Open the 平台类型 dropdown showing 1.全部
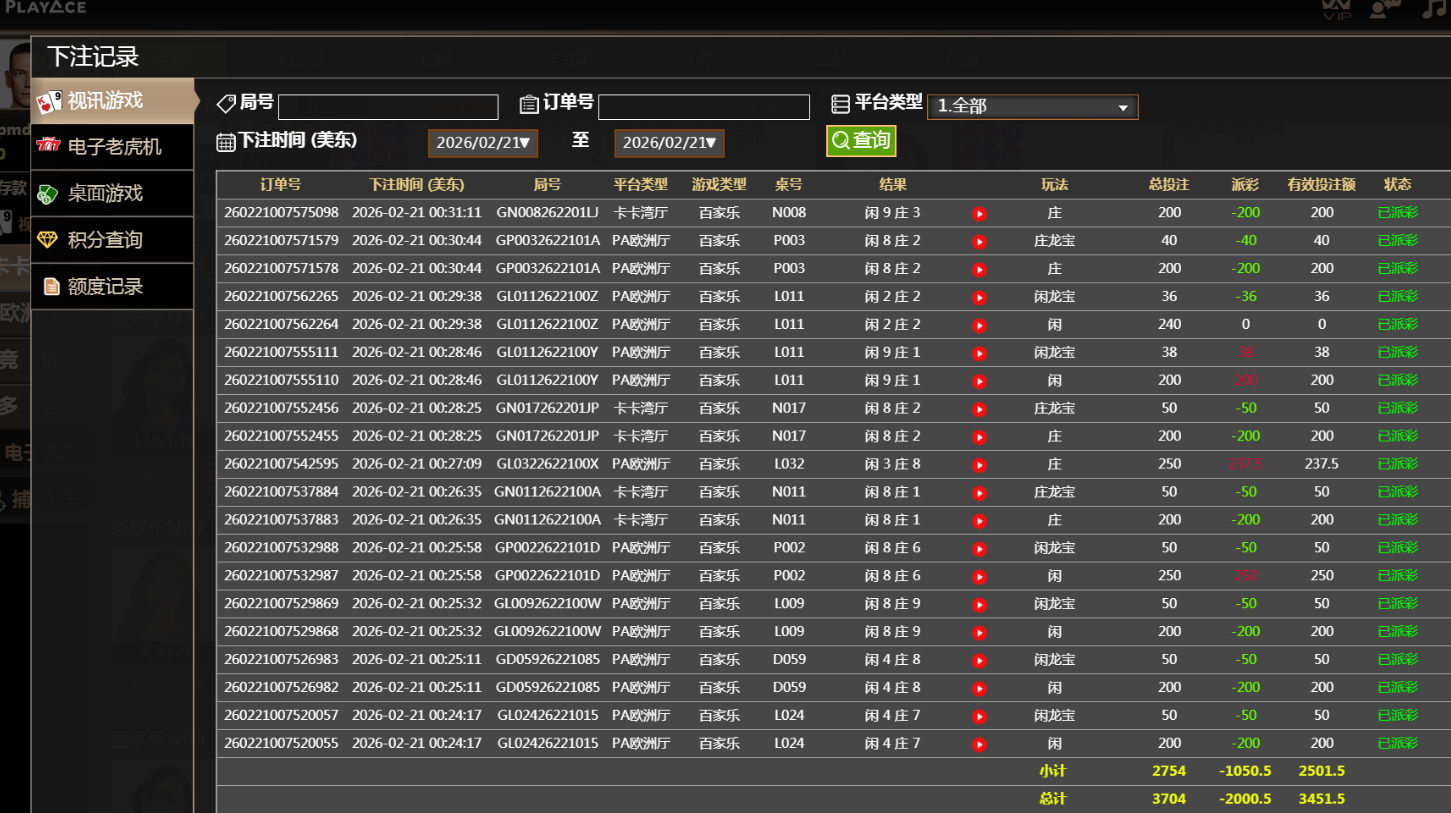This screenshot has height=813, width=1451. click(1032, 107)
